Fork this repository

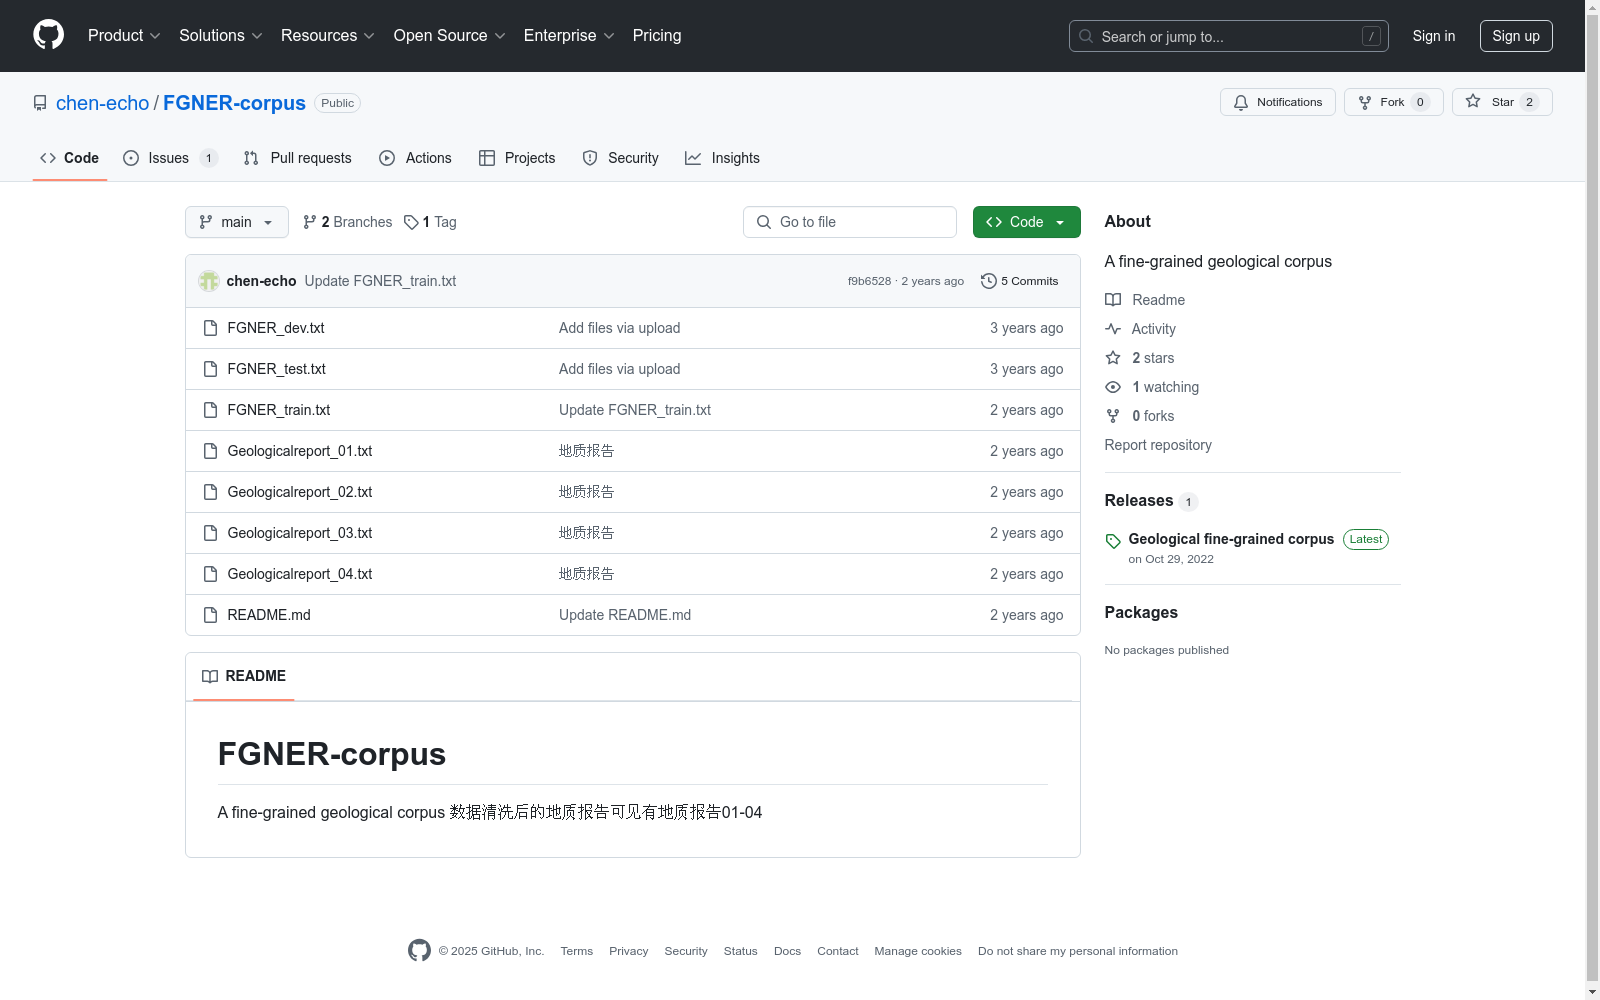click(1394, 102)
